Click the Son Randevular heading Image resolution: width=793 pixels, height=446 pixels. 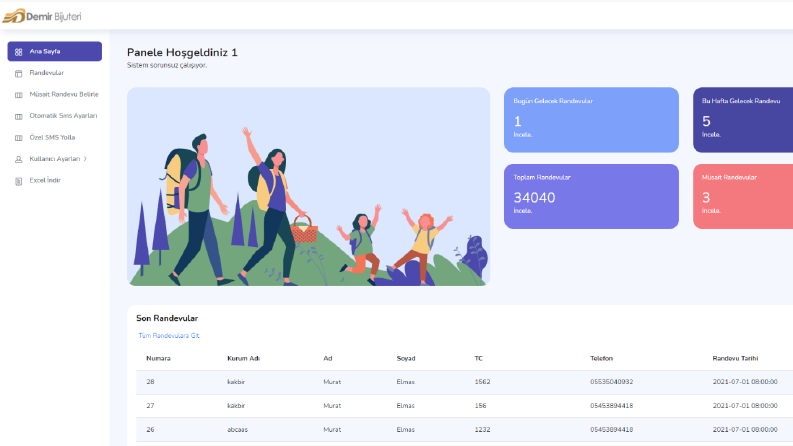[167, 319]
